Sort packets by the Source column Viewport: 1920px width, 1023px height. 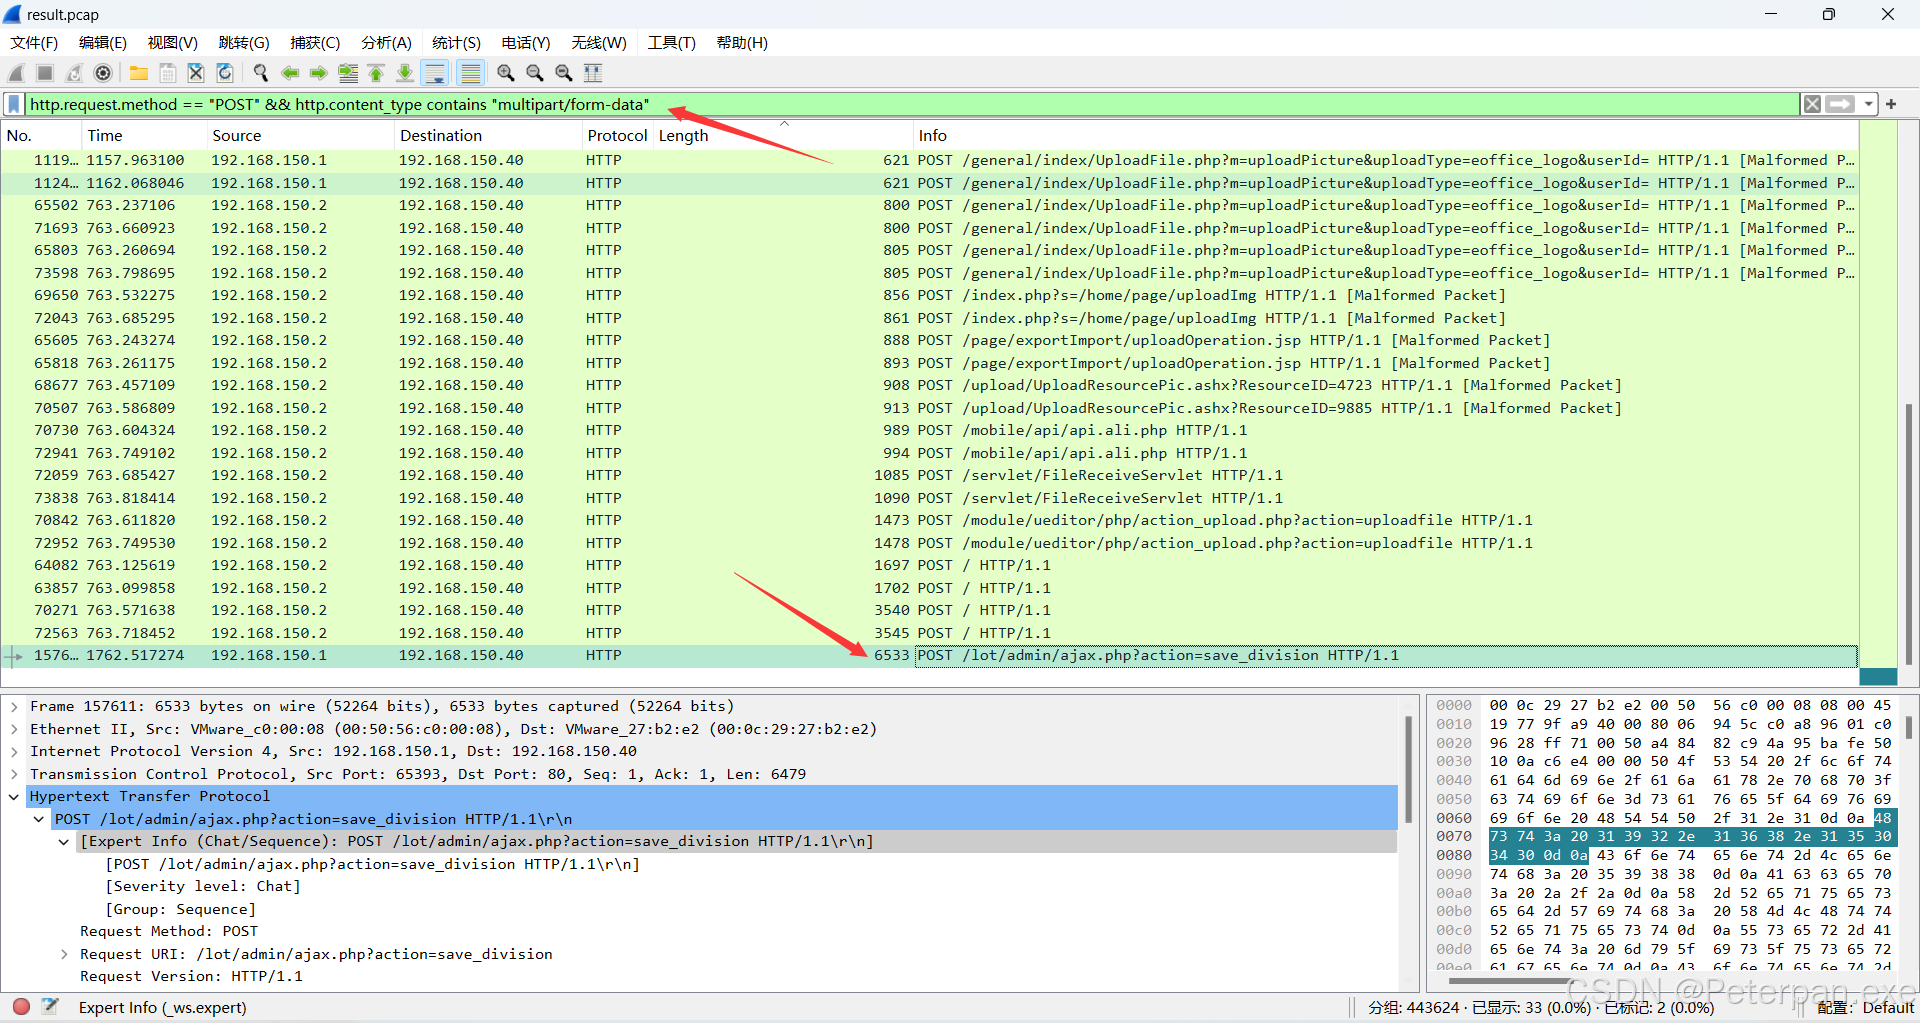[300, 136]
